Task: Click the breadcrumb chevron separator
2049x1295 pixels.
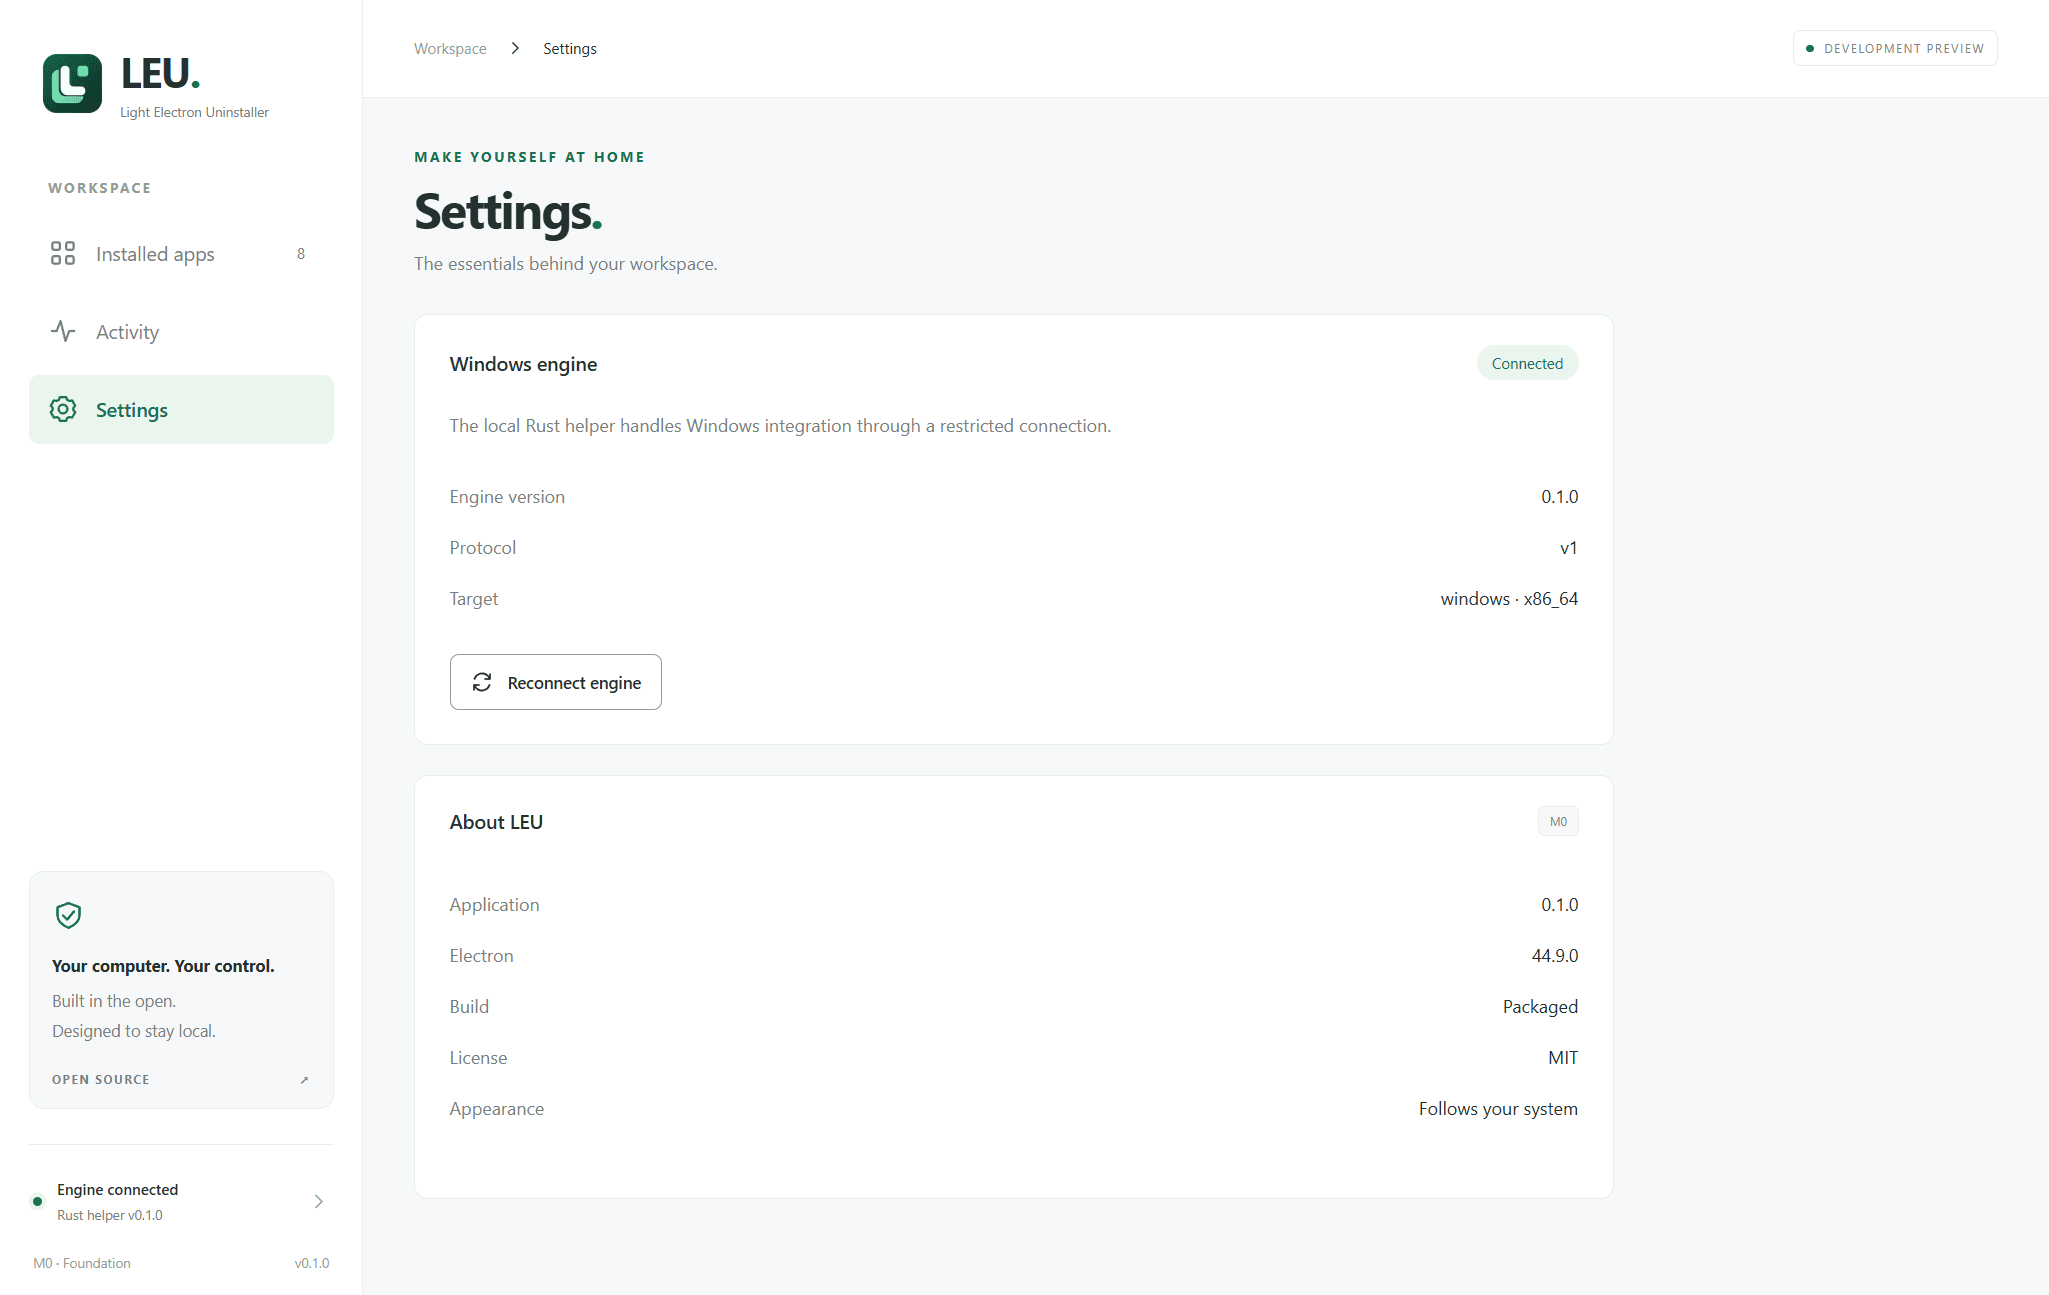Action: coord(515,48)
